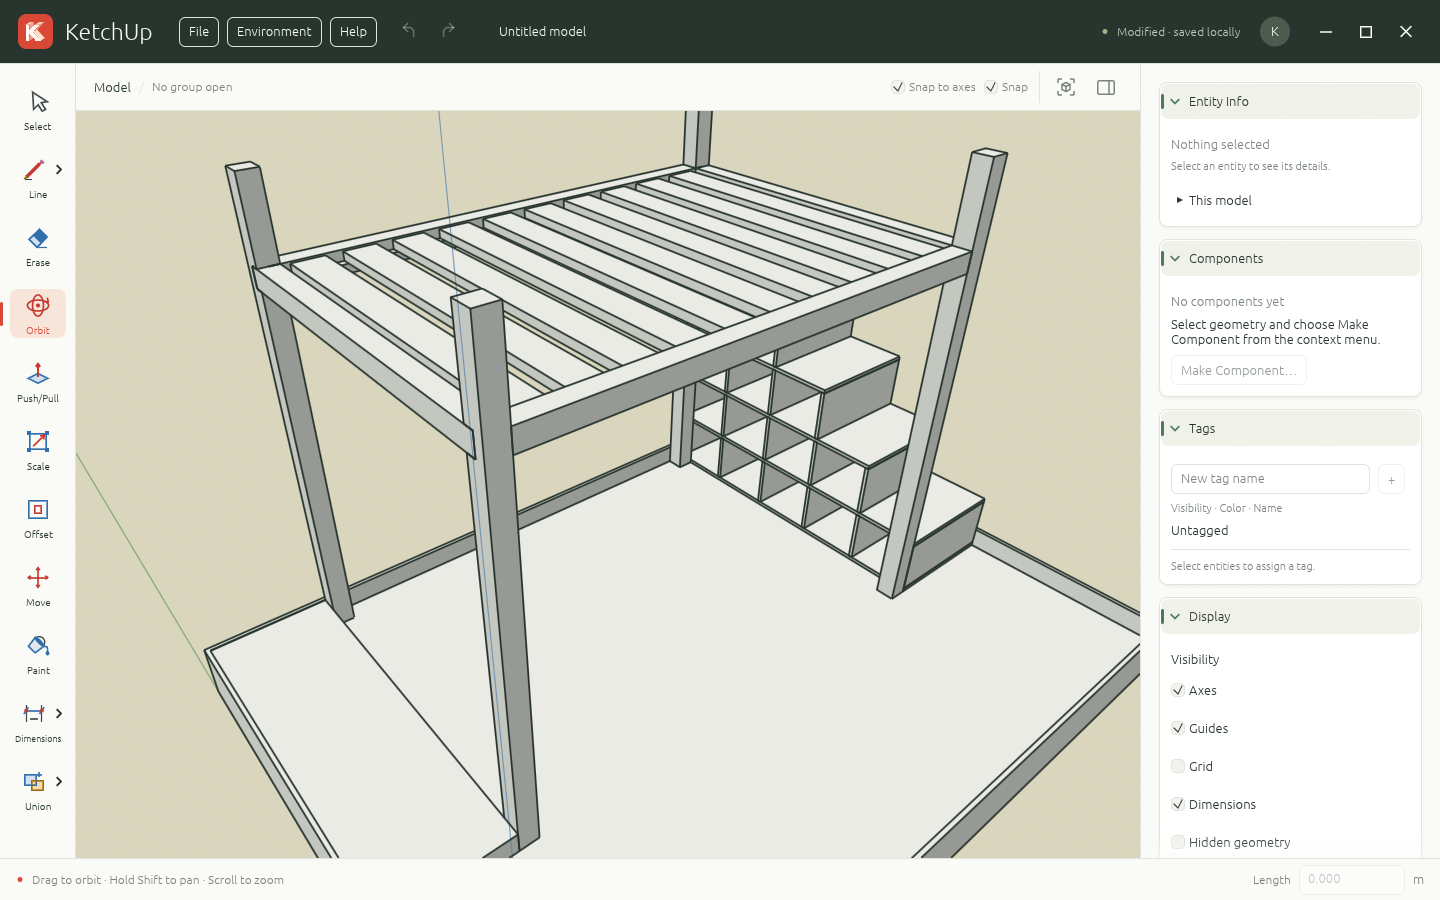Activate the Offset tool
Image resolution: width=1440 pixels, height=900 pixels.
coord(38,518)
